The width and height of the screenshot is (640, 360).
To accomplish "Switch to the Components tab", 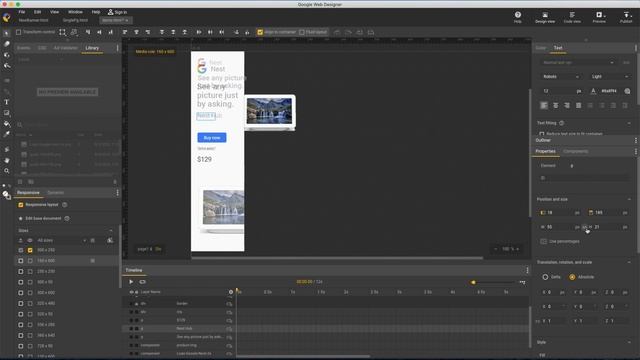I will [576, 151].
